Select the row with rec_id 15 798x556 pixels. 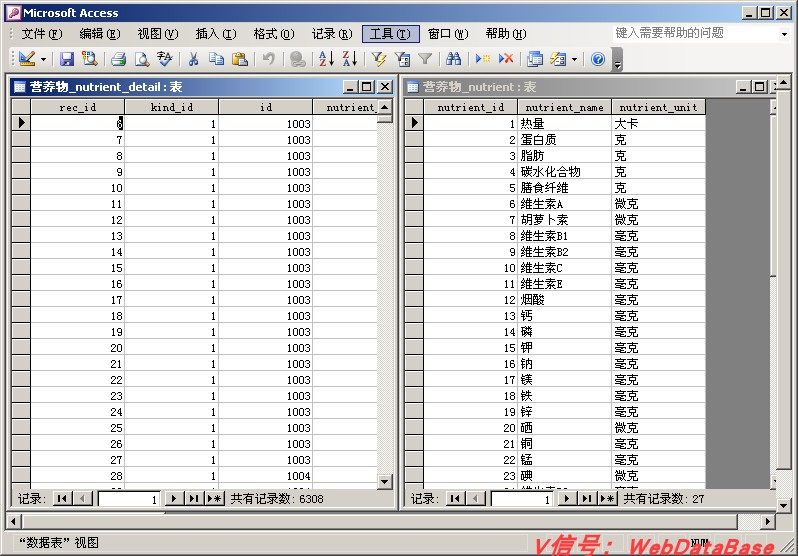21,268
